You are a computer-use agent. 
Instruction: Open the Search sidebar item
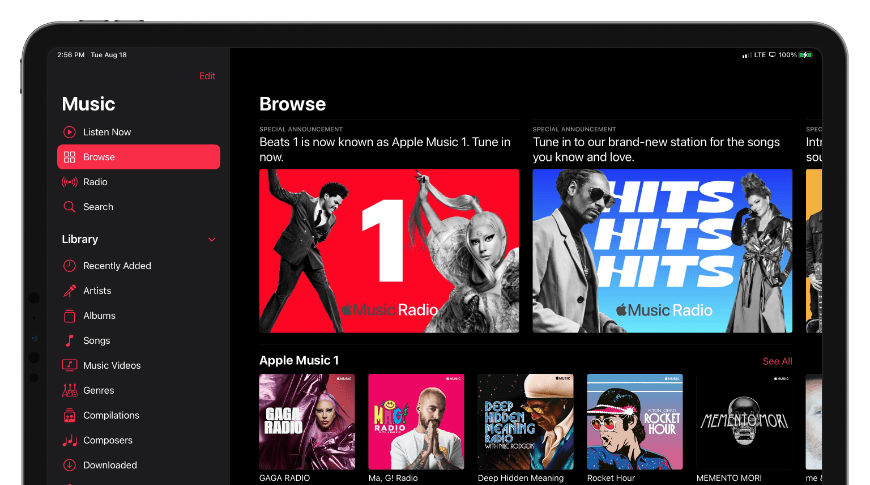click(x=139, y=207)
